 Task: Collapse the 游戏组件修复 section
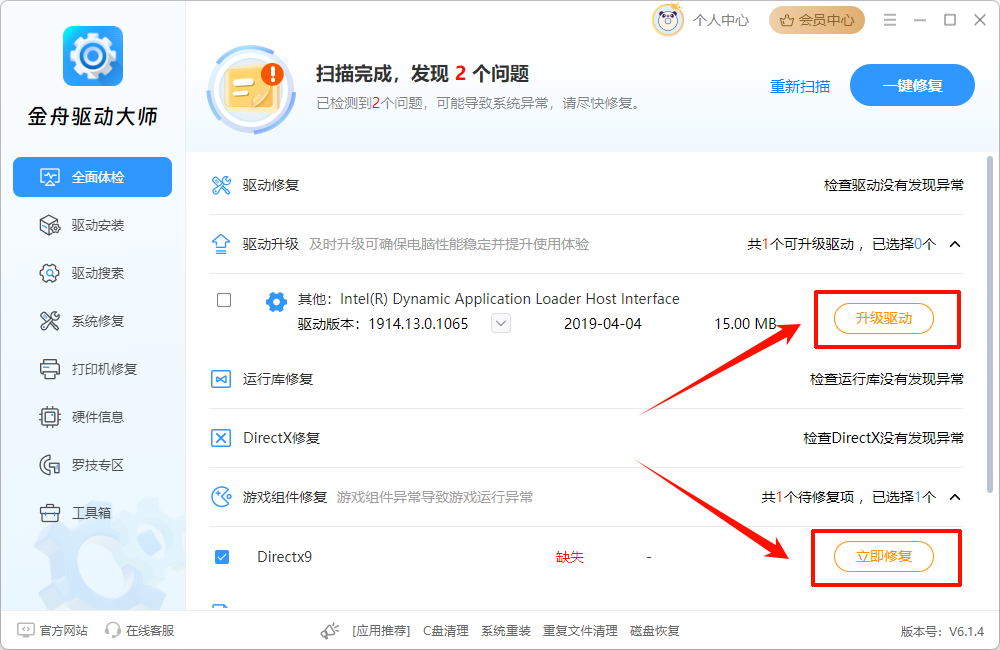953,496
